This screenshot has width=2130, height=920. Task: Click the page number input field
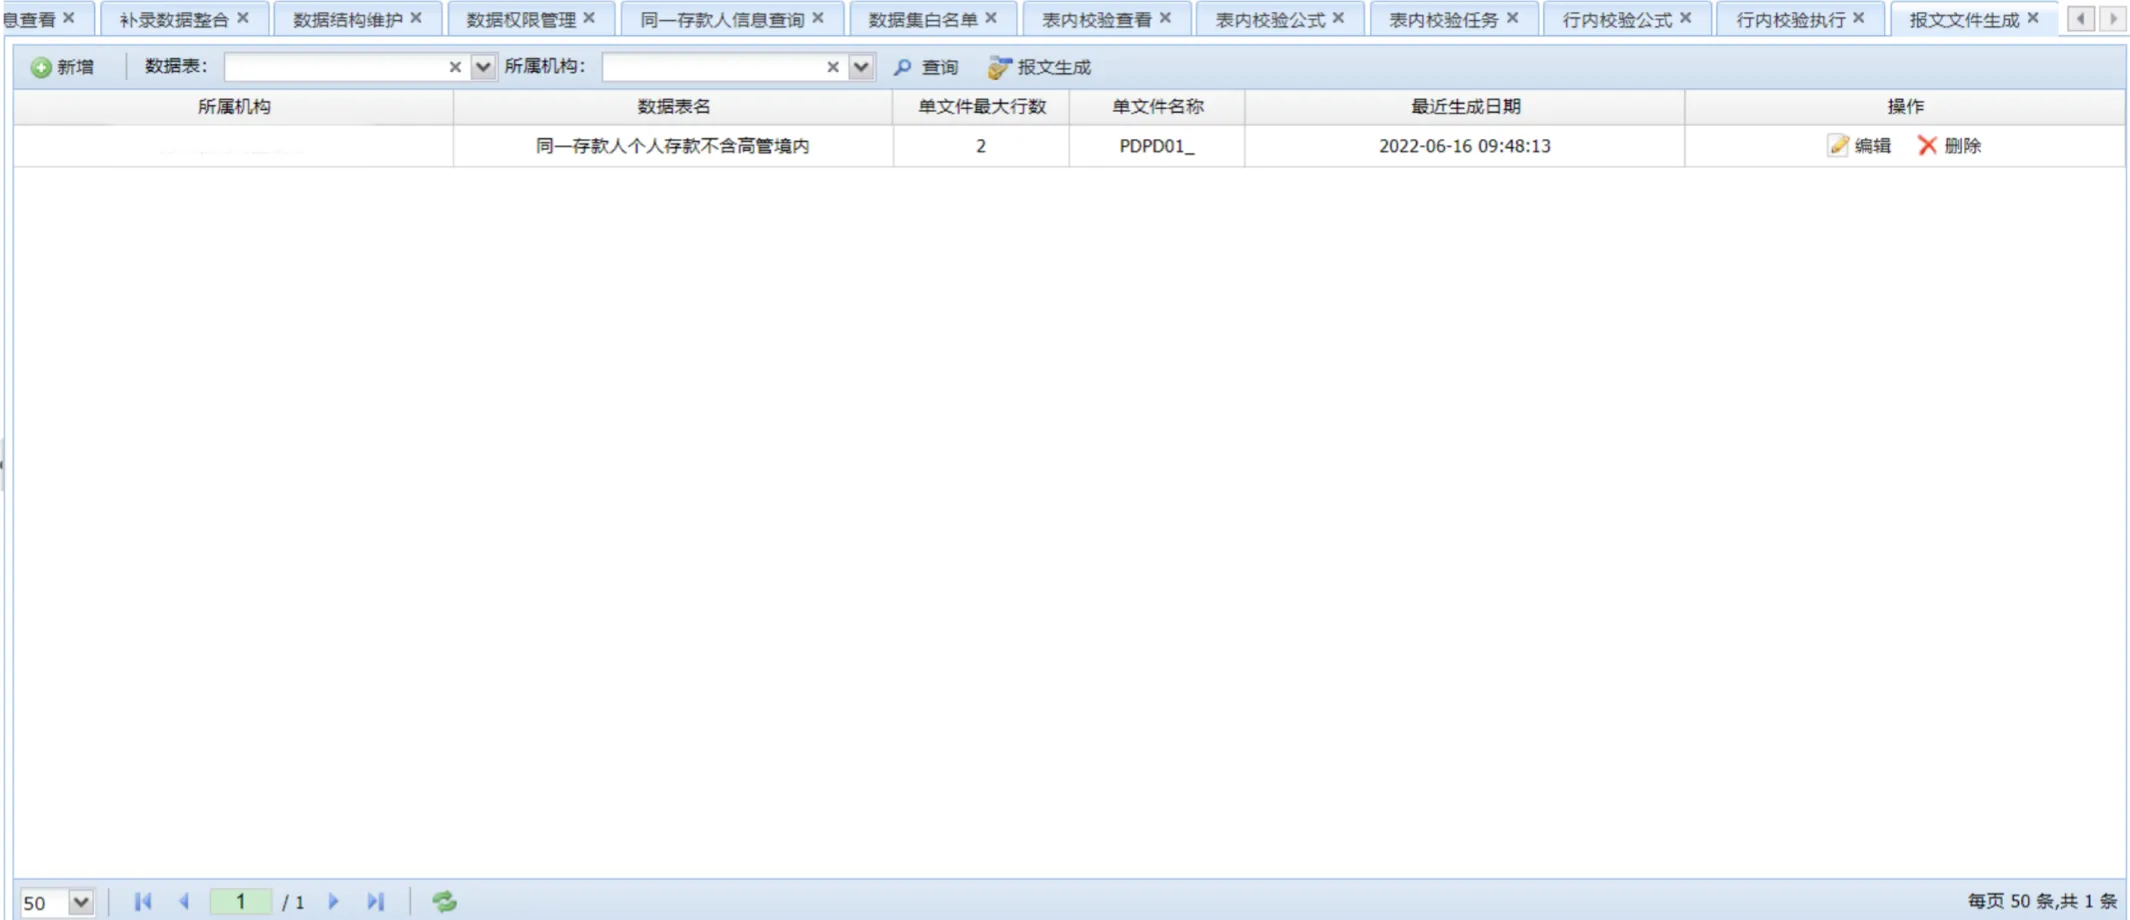240,902
